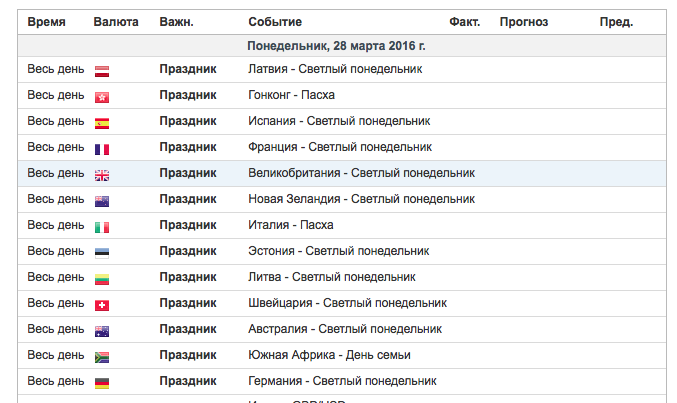Screen dimensions: 677x403
Task: Click the Пред. column header
Action: click(616, 22)
